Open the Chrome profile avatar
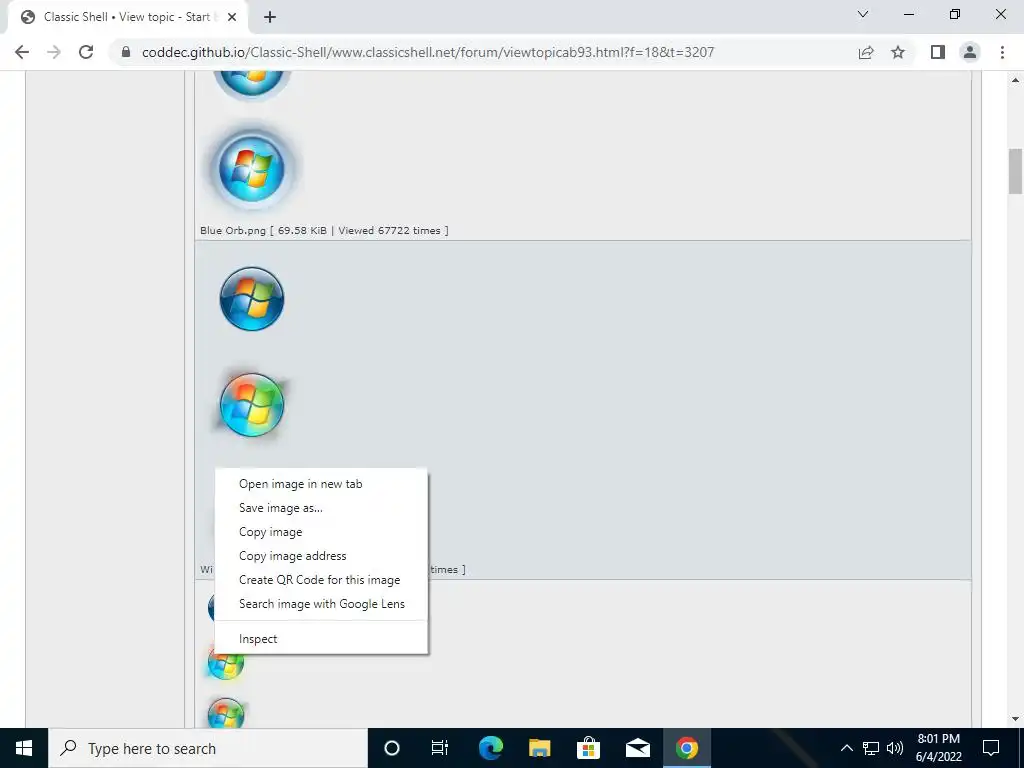This screenshot has height=768, width=1024. coord(970,52)
